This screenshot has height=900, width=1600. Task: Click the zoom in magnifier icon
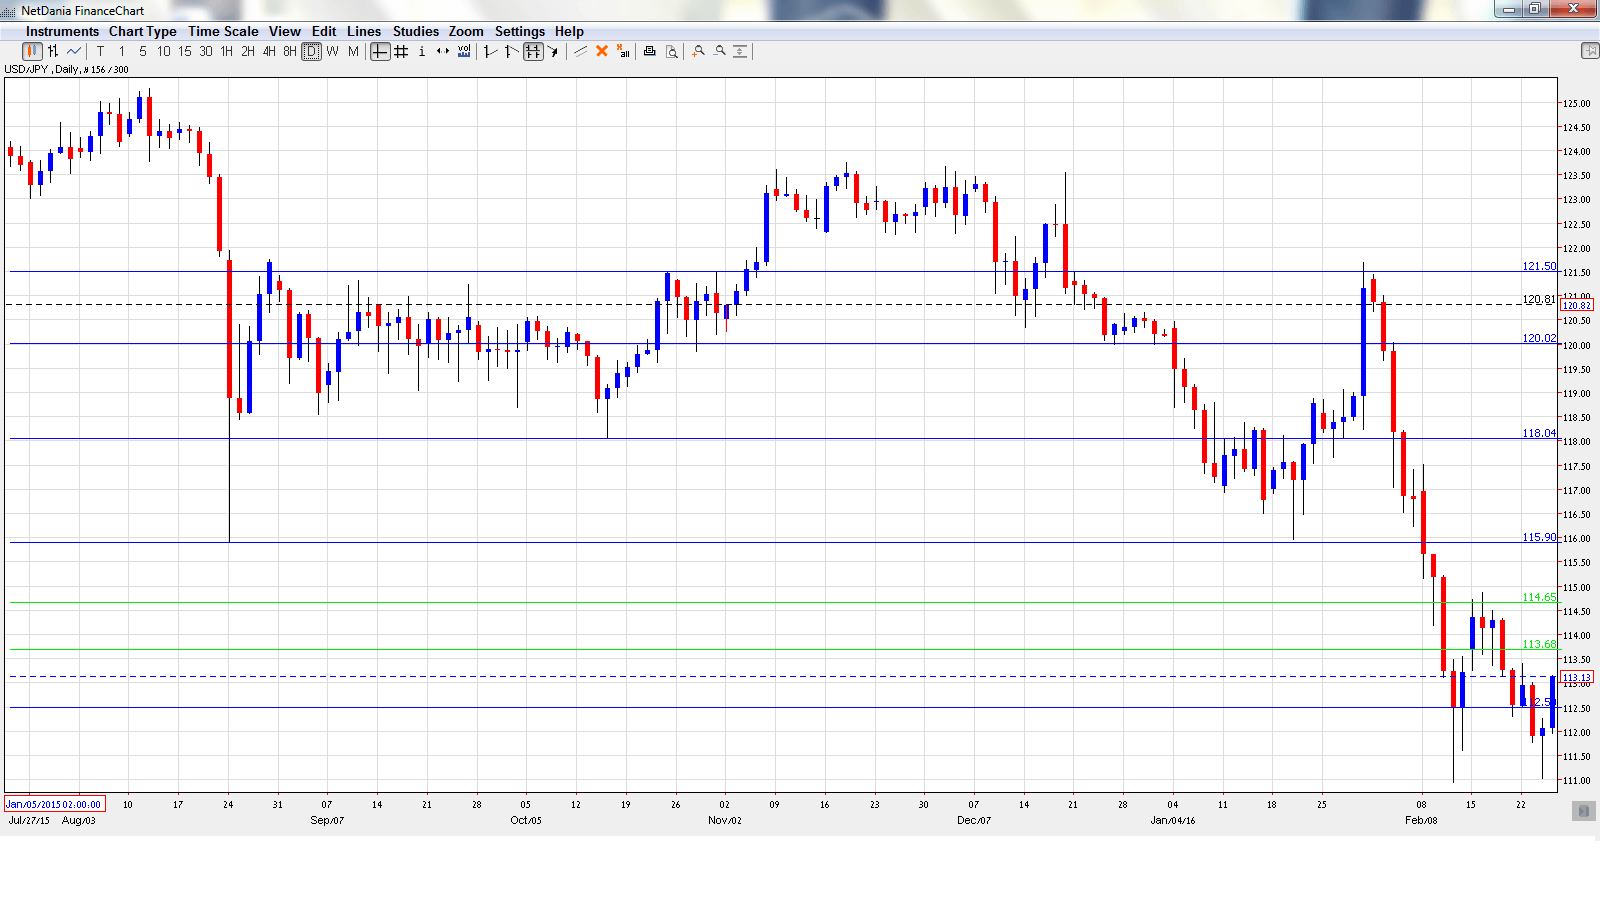click(698, 51)
